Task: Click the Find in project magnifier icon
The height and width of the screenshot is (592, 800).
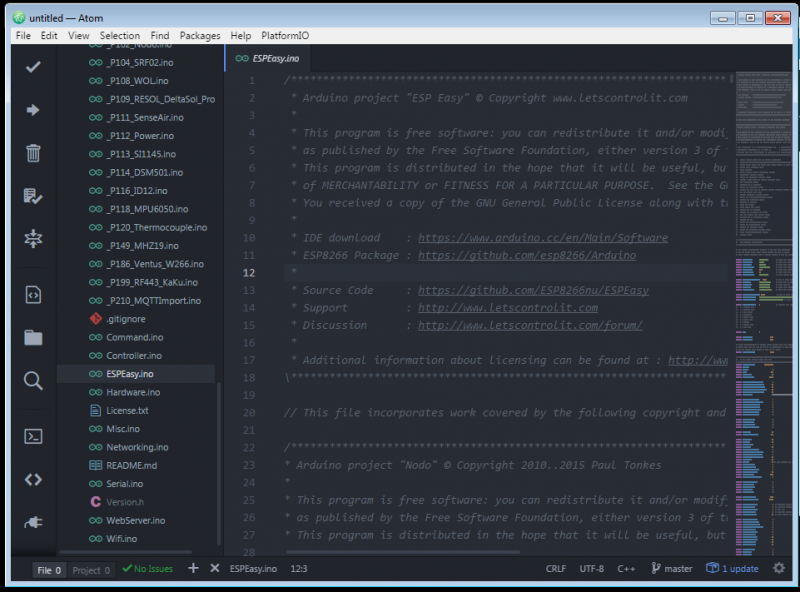Action: [x=33, y=381]
